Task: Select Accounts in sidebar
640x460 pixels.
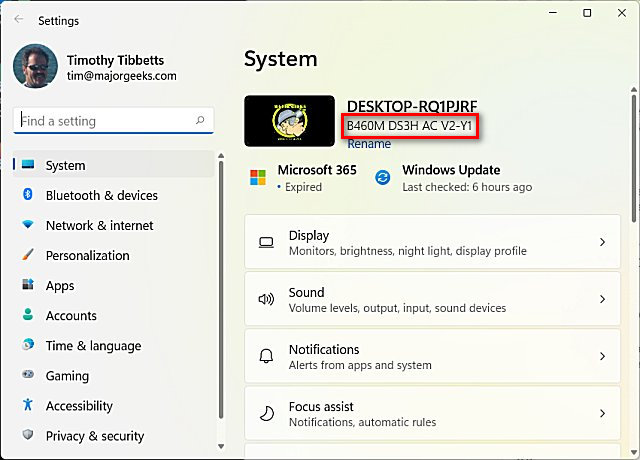Action: 113,315
